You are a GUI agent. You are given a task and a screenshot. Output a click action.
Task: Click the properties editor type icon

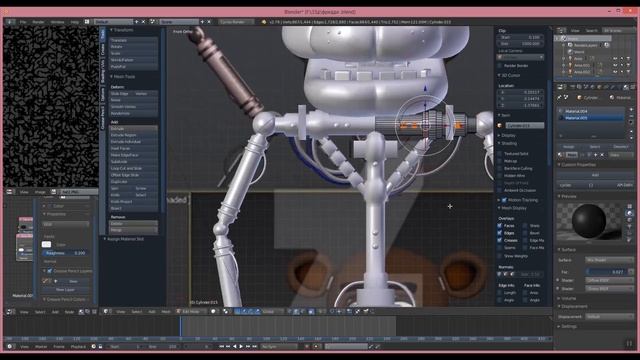562,87
